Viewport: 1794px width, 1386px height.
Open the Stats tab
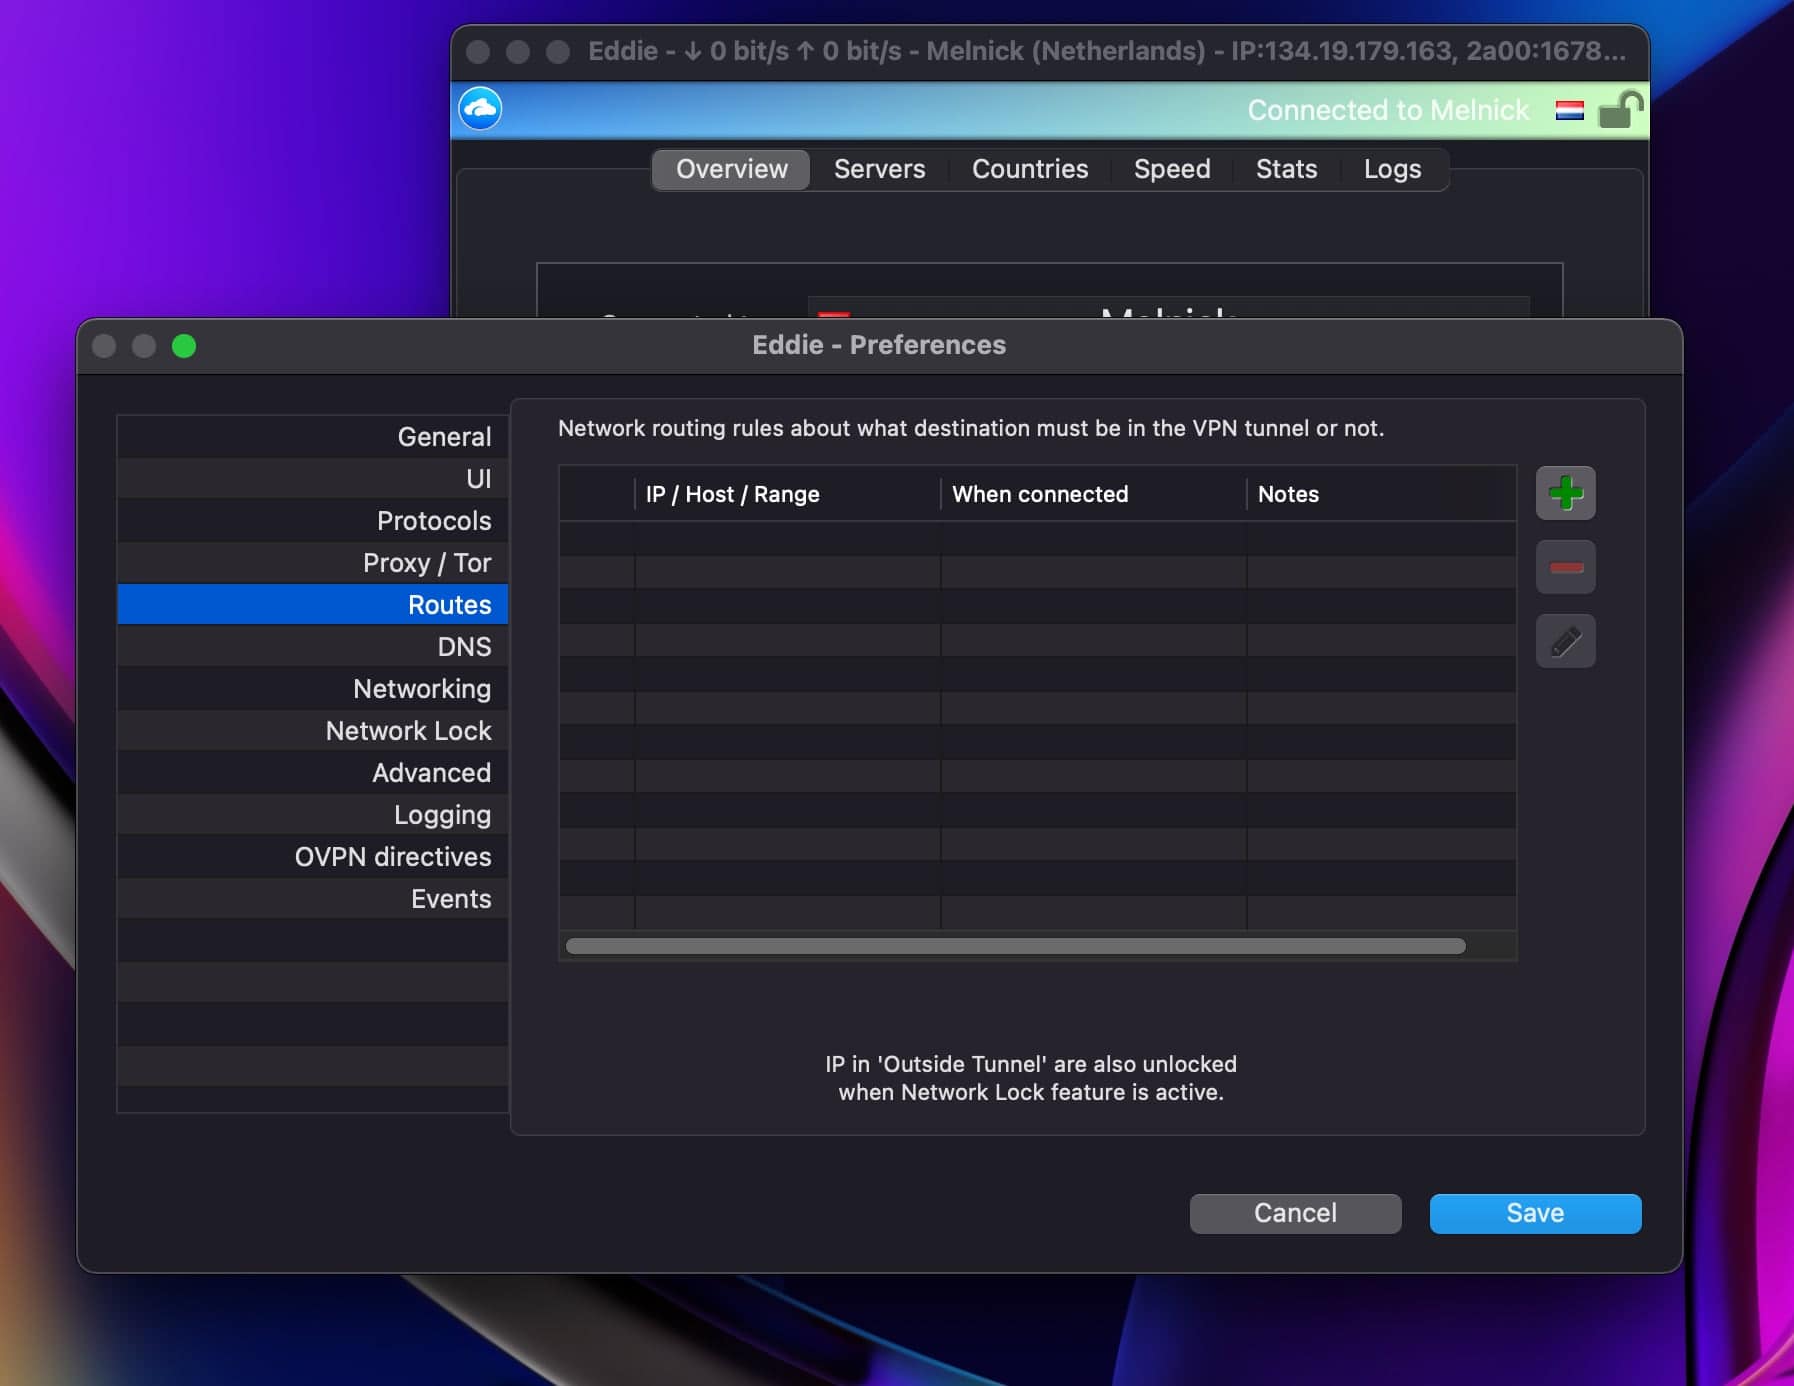(1286, 169)
